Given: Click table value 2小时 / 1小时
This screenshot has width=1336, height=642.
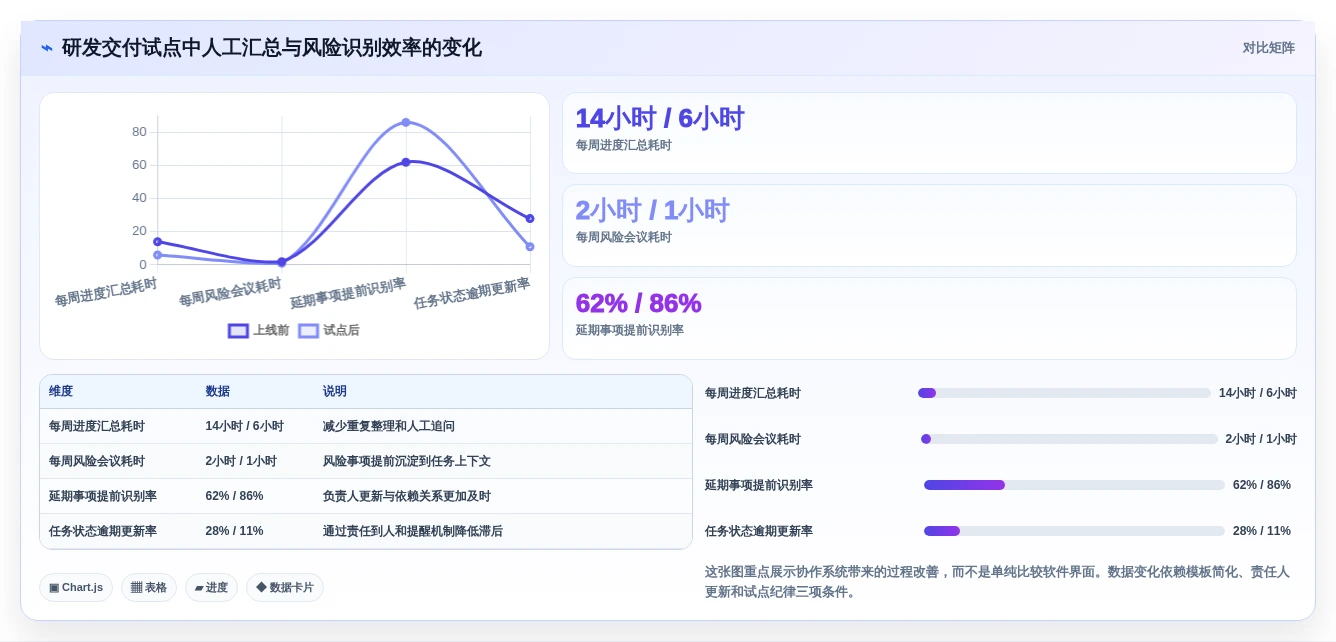Looking at the screenshot, I should 241,461.
